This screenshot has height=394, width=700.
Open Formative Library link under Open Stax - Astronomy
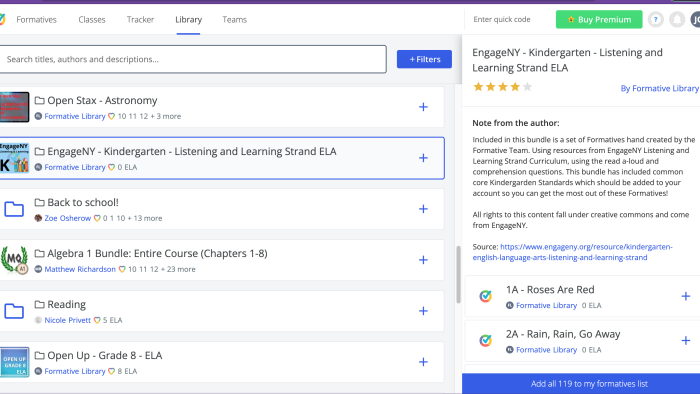coord(75,116)
